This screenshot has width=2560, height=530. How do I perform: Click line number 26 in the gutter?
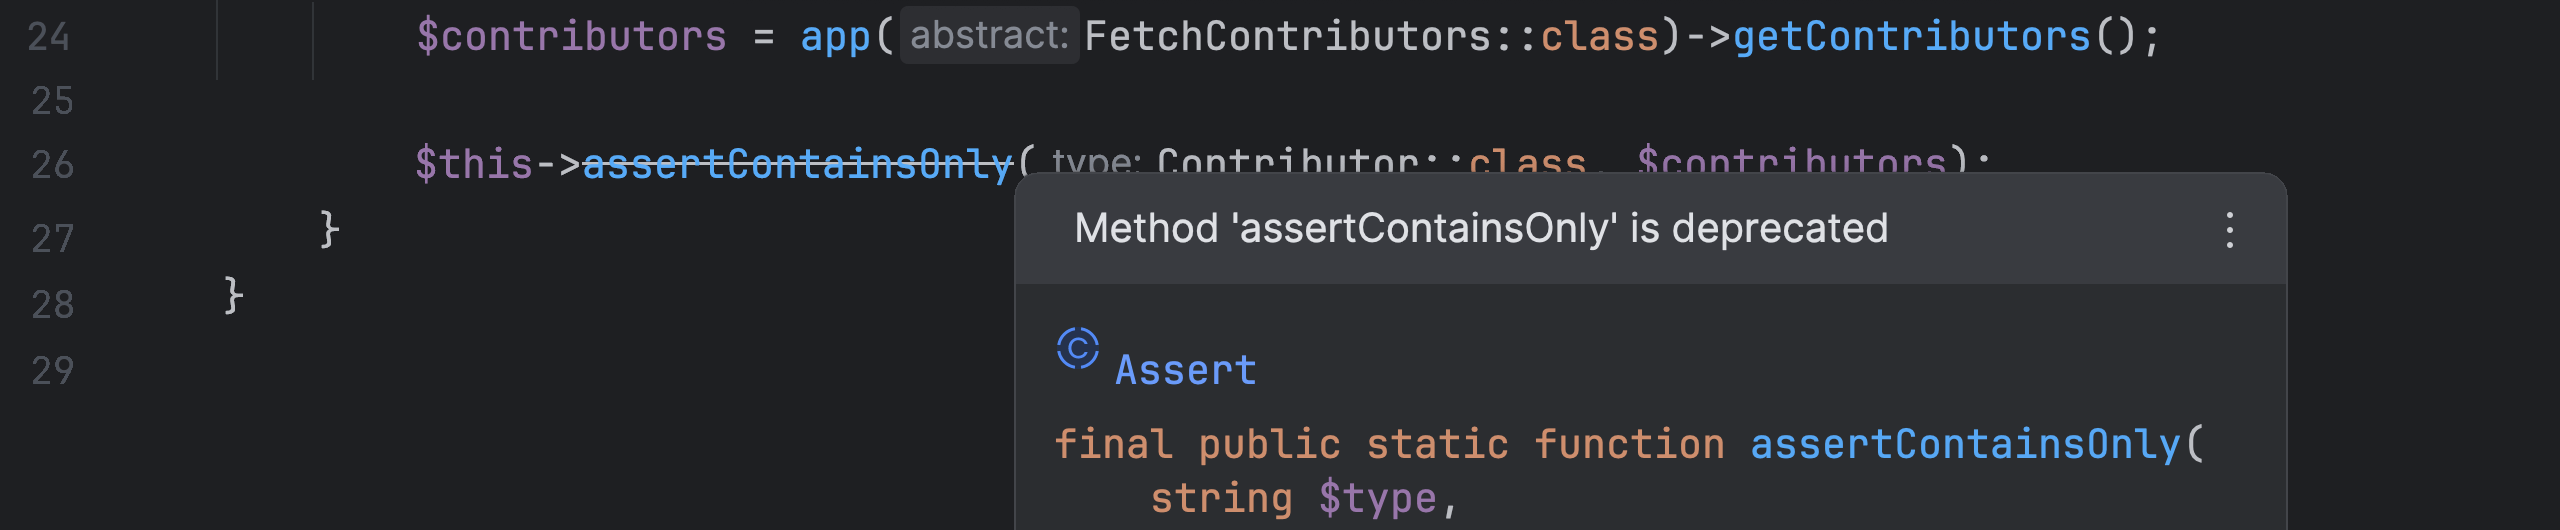pos(52,165)
